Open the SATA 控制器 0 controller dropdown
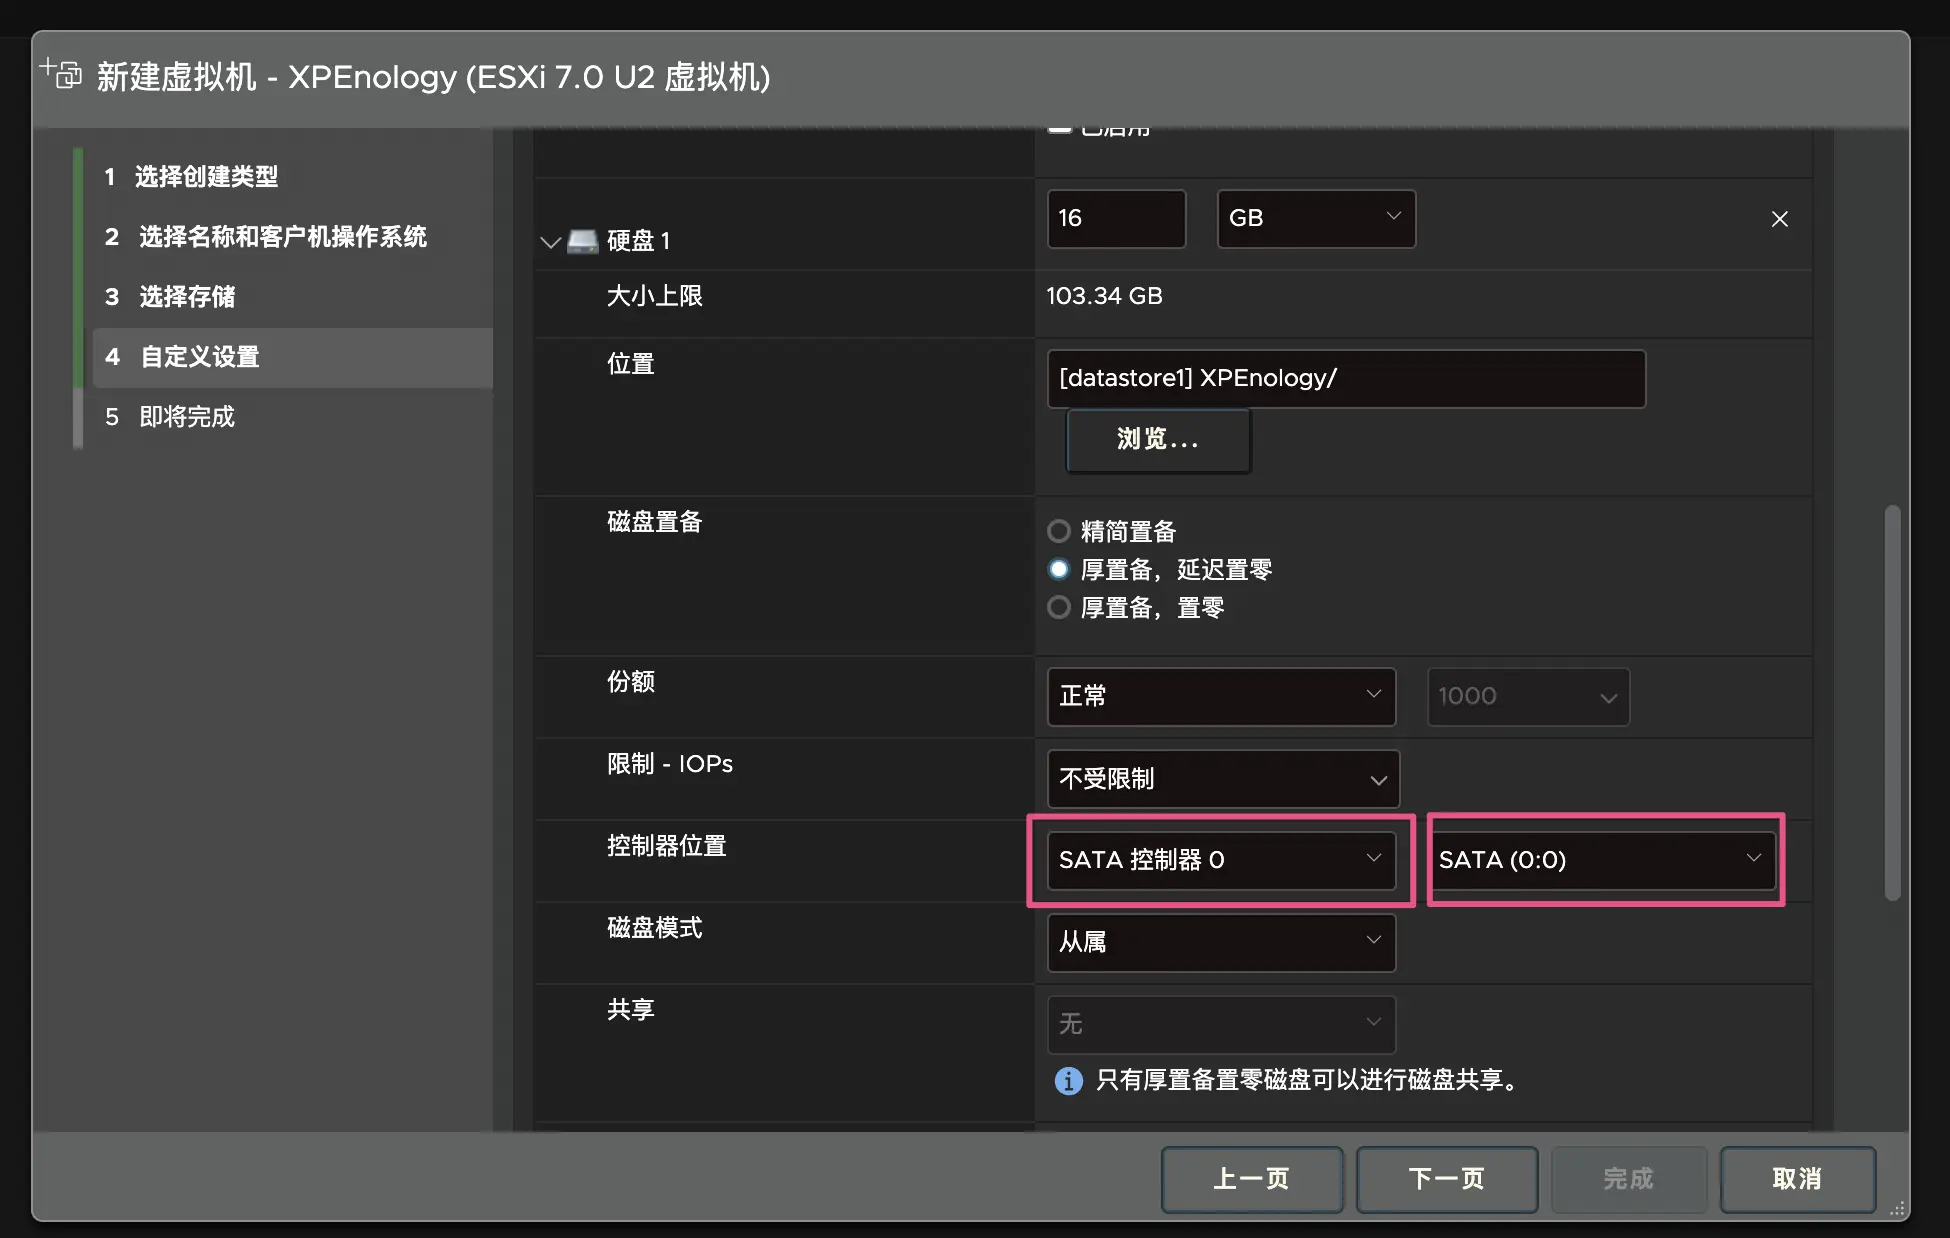Image resolution: width=1950 pixels, height=1238 pixels. (x=1220, y=860)
